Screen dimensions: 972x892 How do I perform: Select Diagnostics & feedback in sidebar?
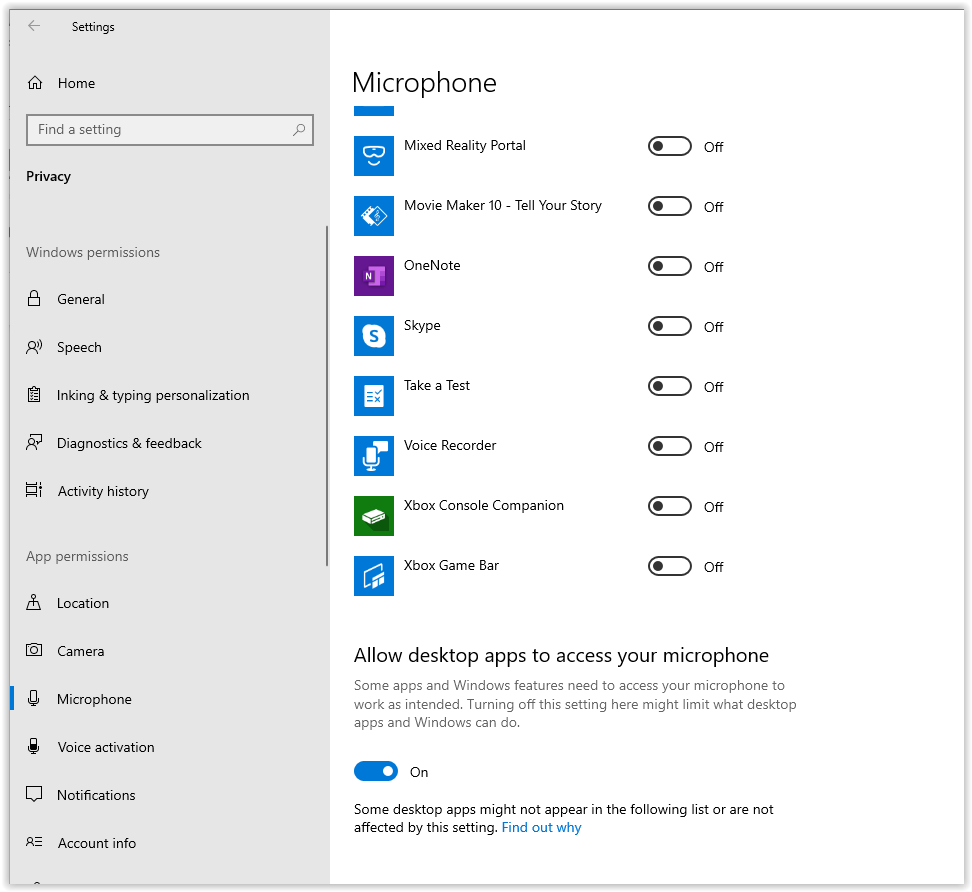(x=129, y=443)
